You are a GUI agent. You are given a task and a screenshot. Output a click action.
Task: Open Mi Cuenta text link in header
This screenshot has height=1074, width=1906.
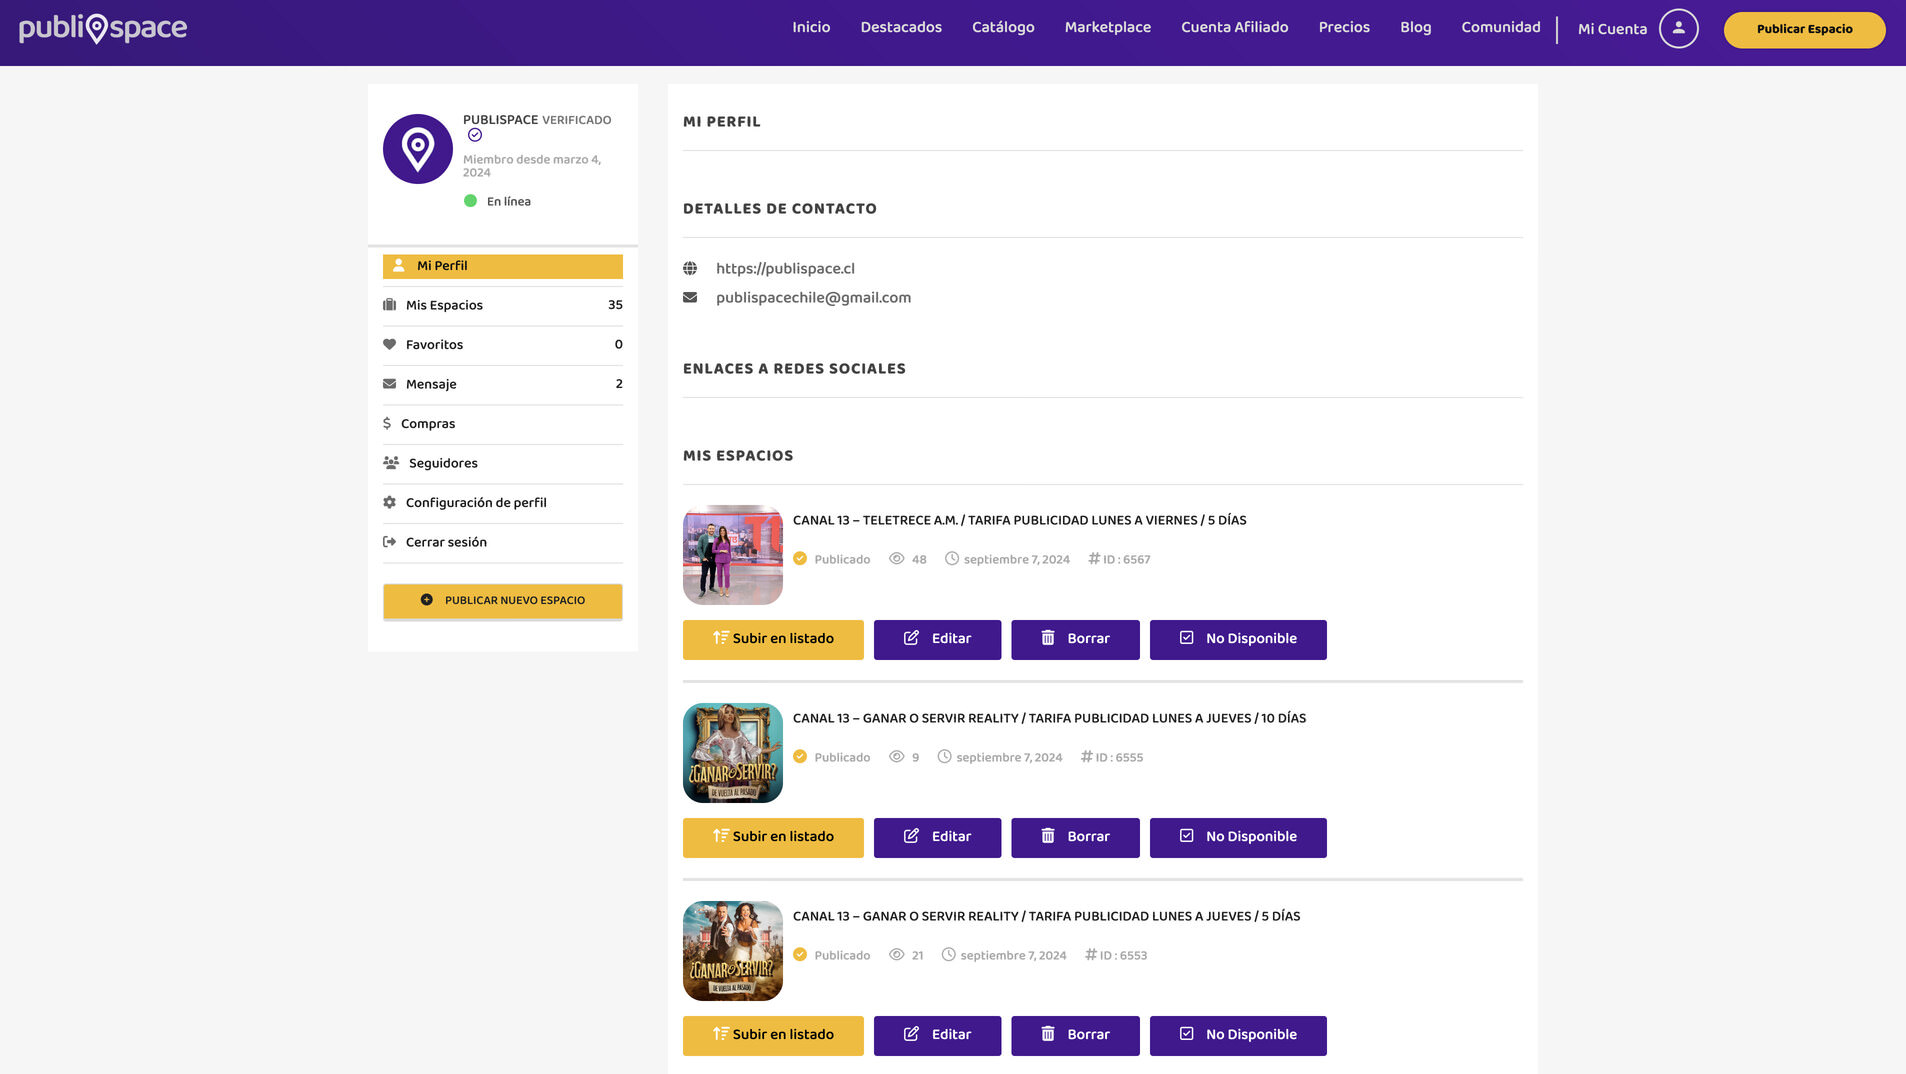pyautogui.click(x=1612, y=29)
